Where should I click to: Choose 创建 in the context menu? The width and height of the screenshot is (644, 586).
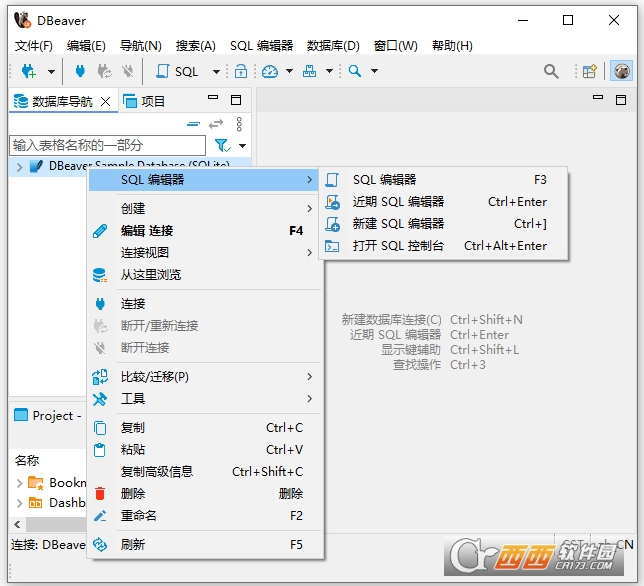(x=205, y=209)
